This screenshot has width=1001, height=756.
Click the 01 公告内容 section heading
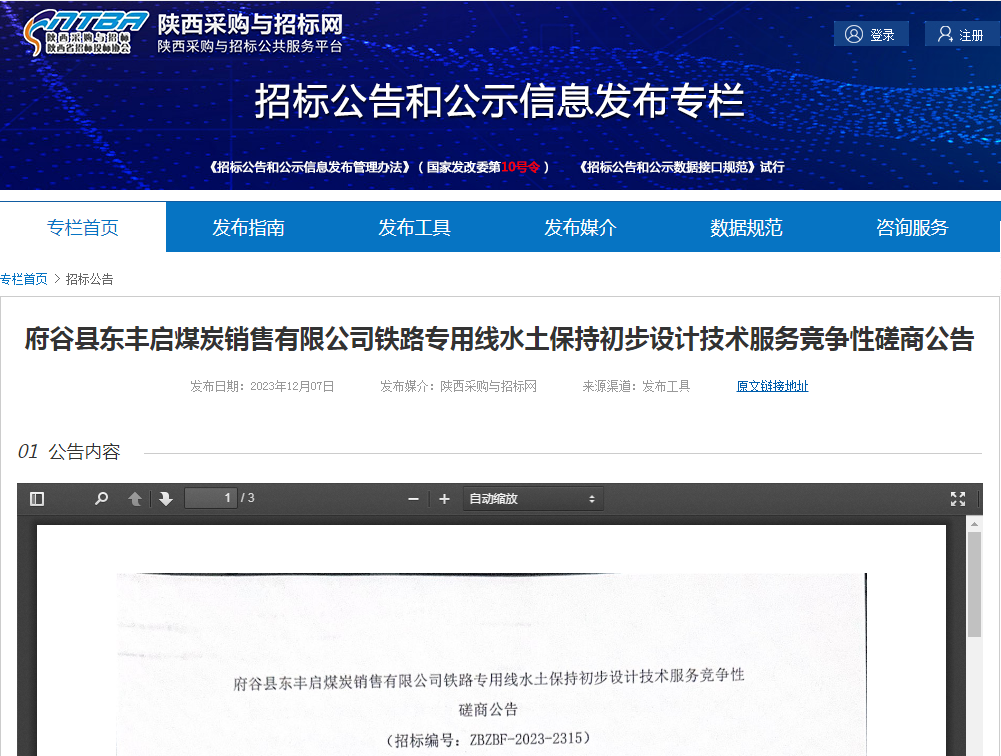tap(69, 452)
